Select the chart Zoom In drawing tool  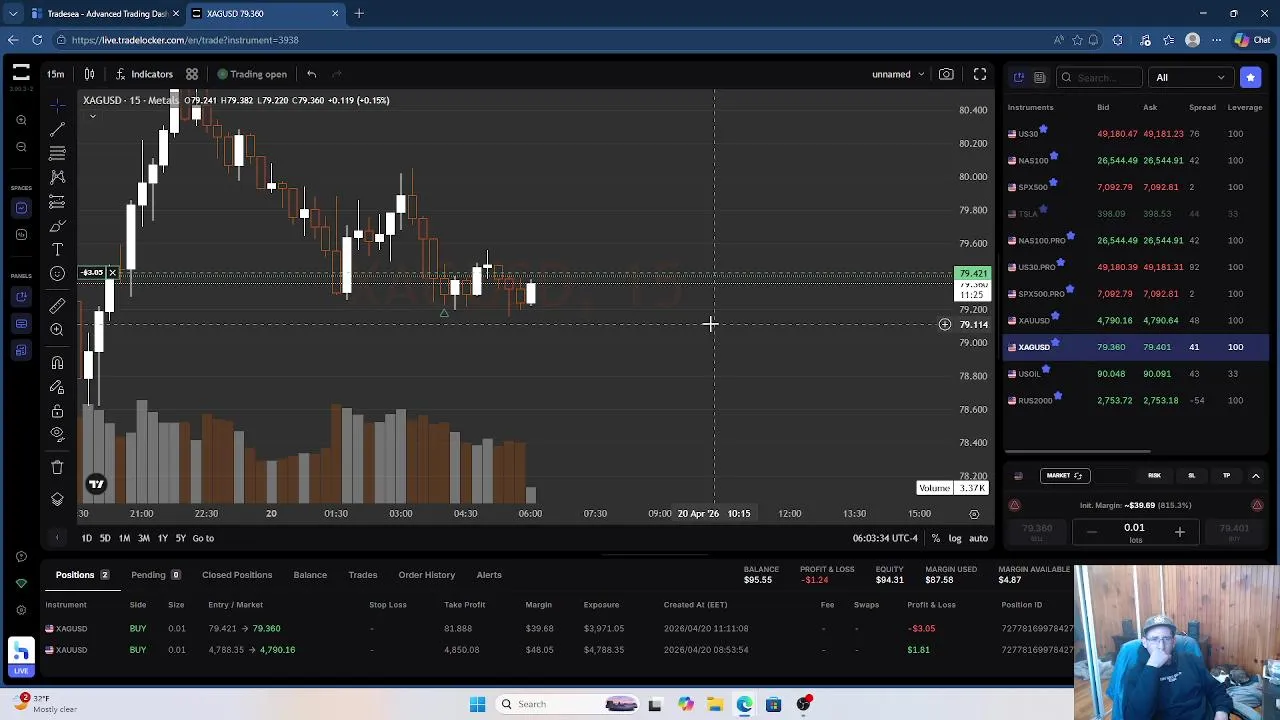point(57,329)
